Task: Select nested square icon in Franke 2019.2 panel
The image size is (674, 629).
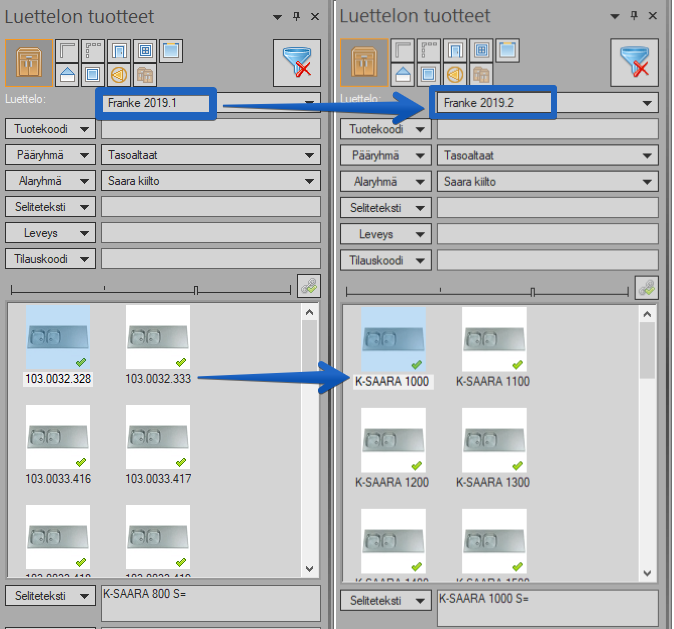Action: click(x=429, y=75)
